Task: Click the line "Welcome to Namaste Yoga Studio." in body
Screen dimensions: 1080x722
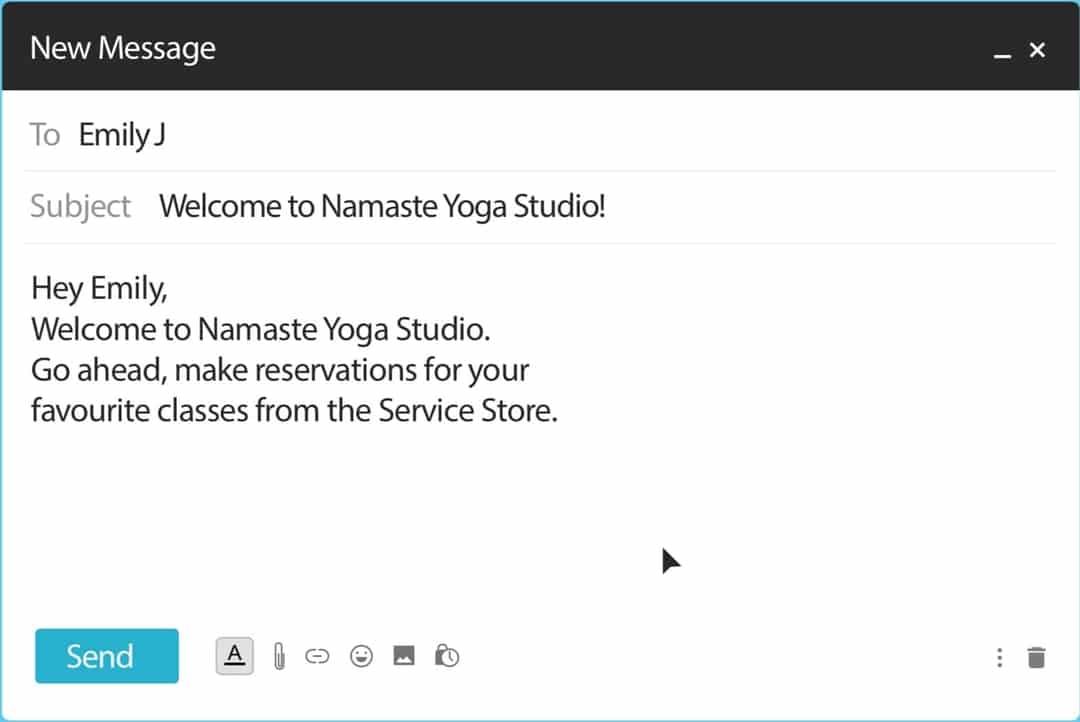Action: (x=260, y=329)
